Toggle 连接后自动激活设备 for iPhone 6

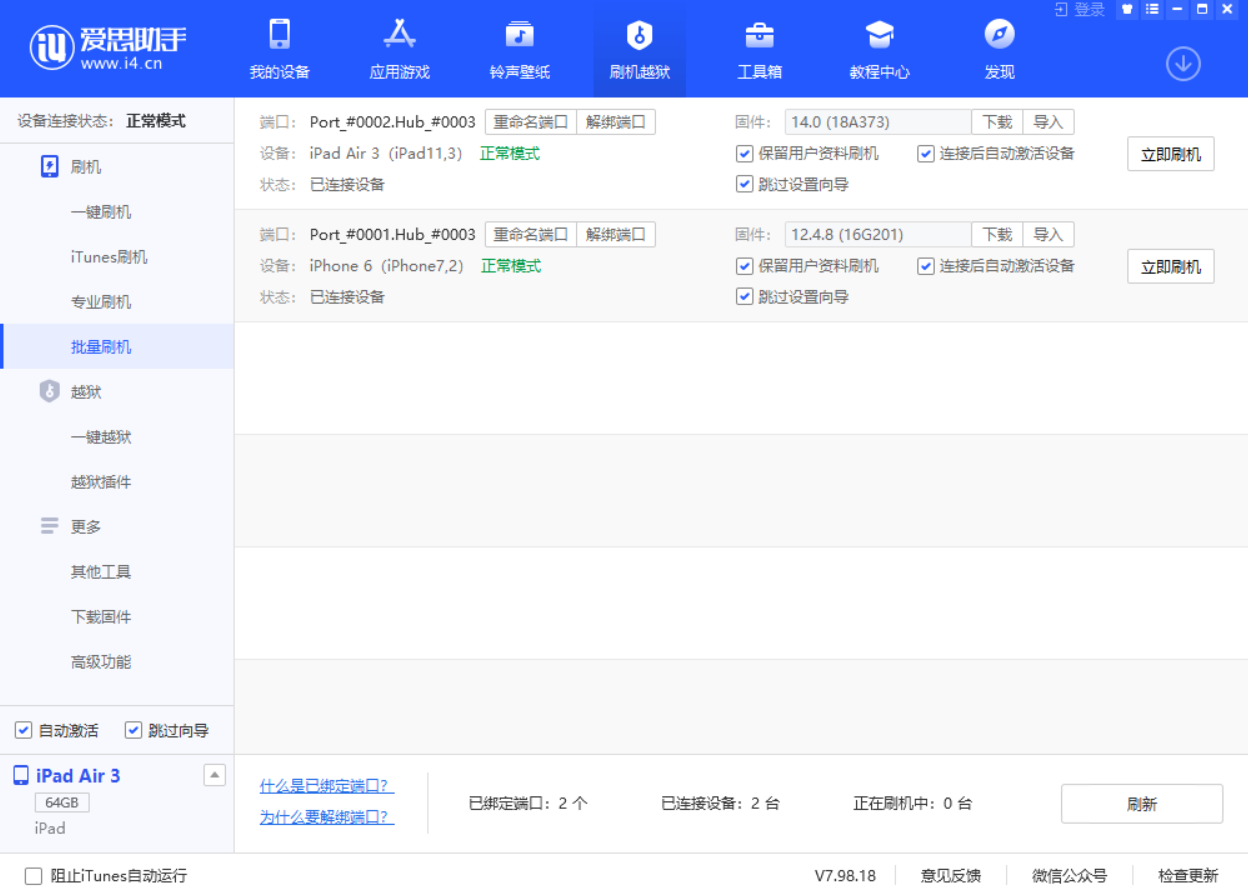[x=925, y=265]
